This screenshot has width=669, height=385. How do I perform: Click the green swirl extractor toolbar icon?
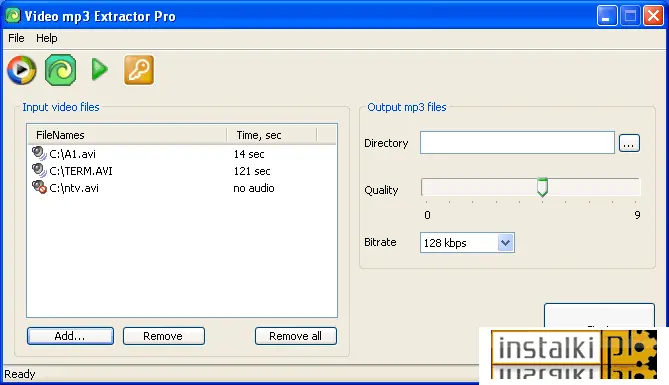[61, 70]
